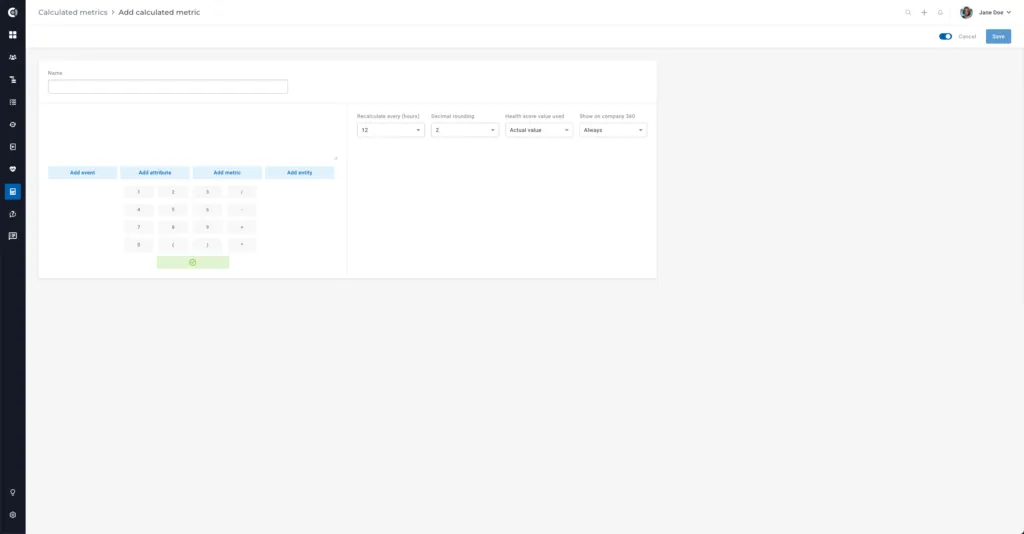Click keypad digit 5
The image size is (1024, 534).
pos(173,210)
